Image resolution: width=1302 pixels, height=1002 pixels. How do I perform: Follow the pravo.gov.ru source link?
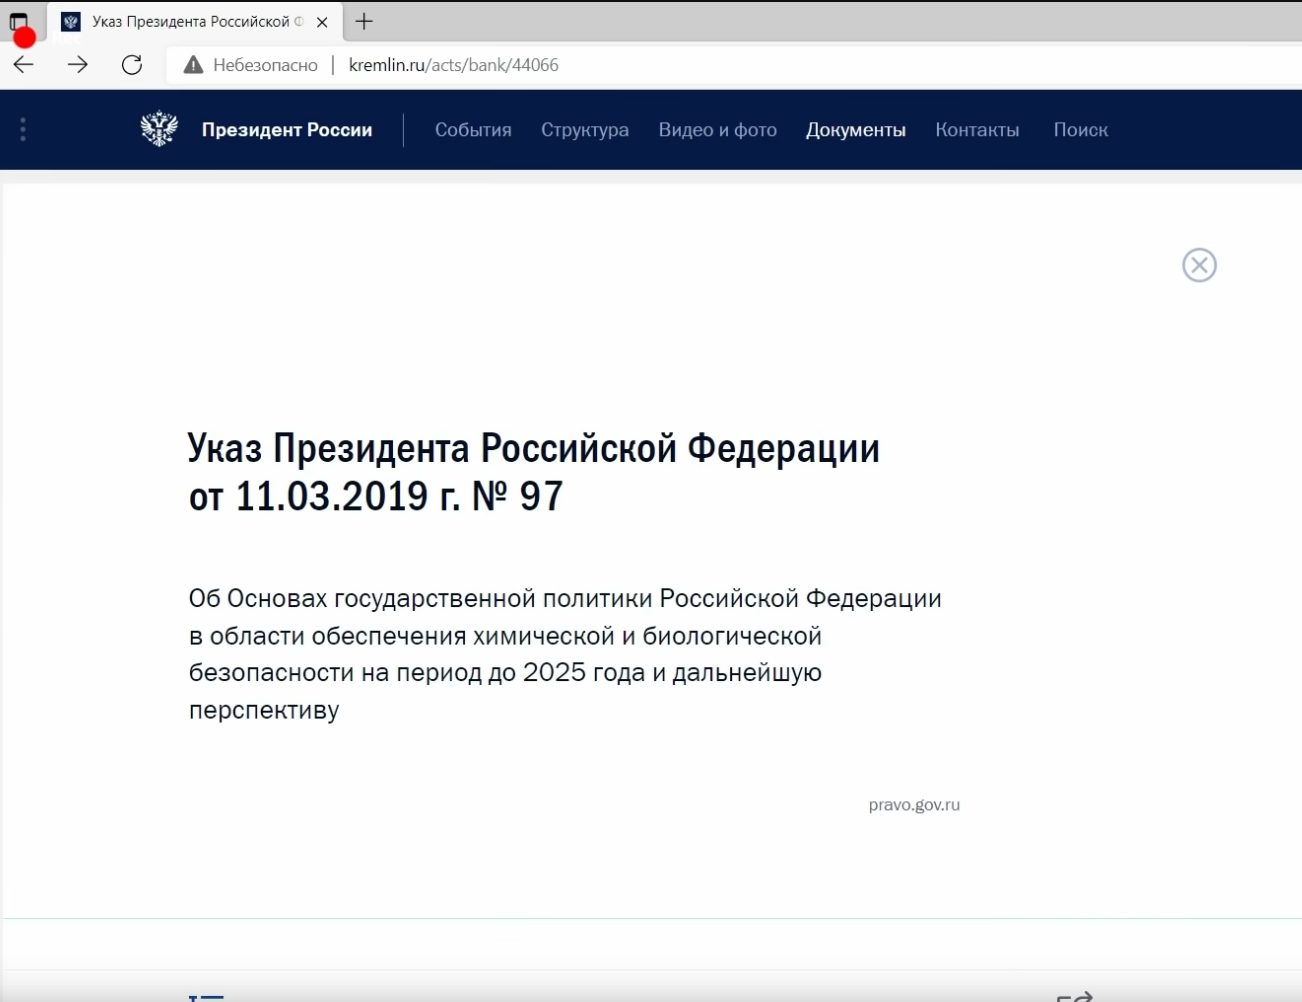point(914,805)
